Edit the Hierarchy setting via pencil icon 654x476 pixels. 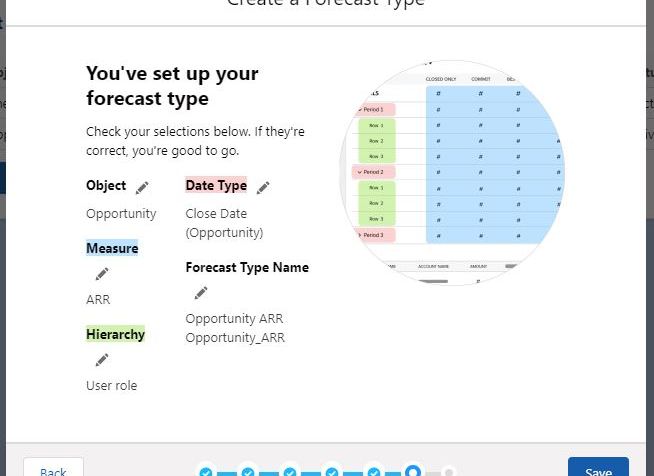tap(101, 360)
